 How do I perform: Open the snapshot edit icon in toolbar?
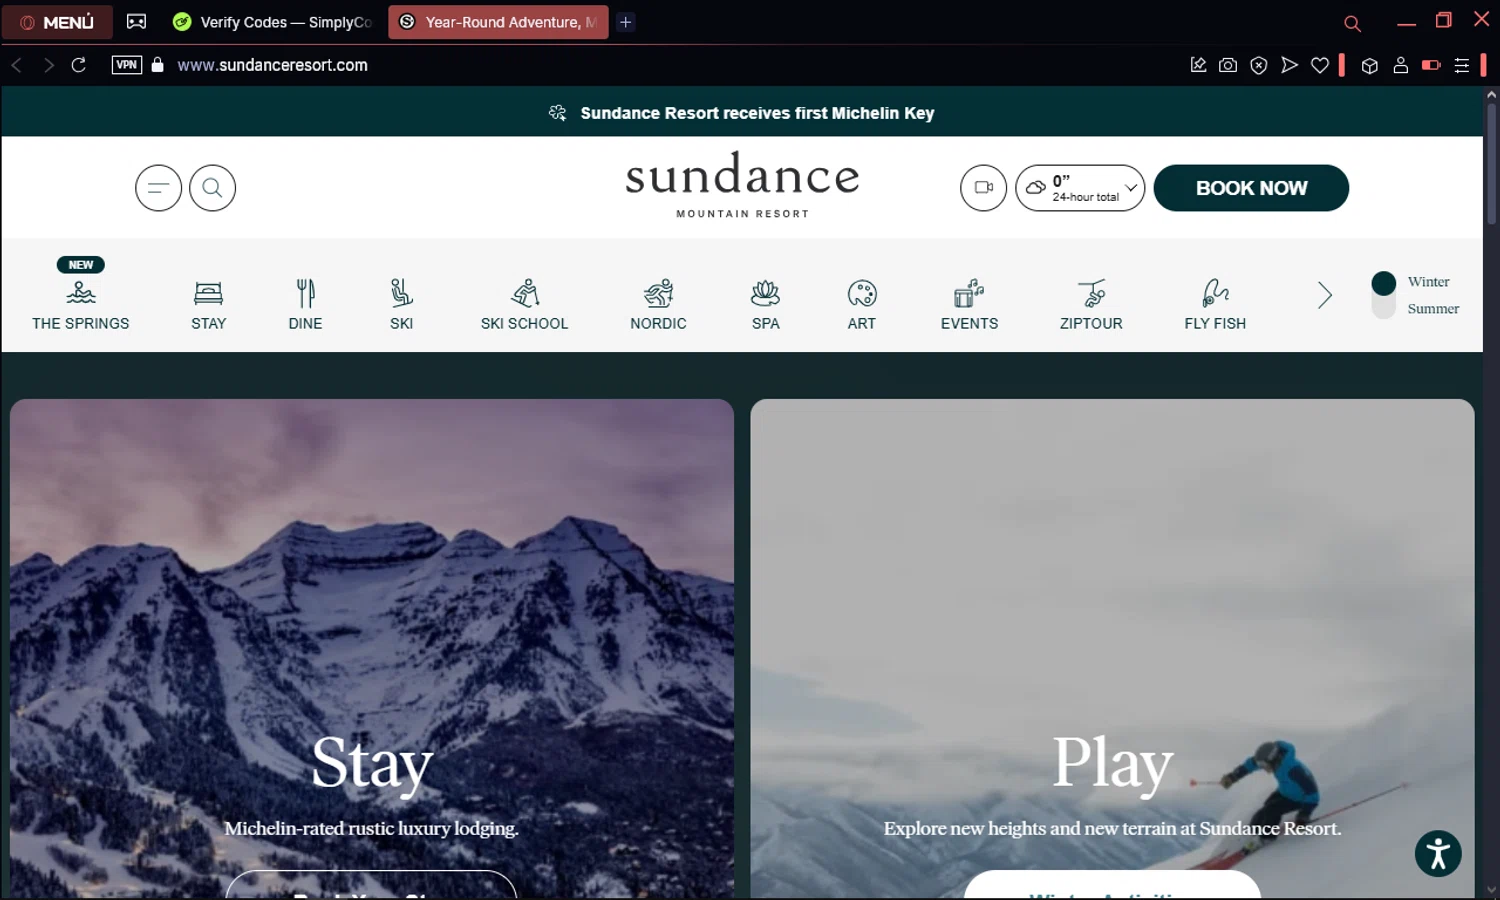point(1198,65)
